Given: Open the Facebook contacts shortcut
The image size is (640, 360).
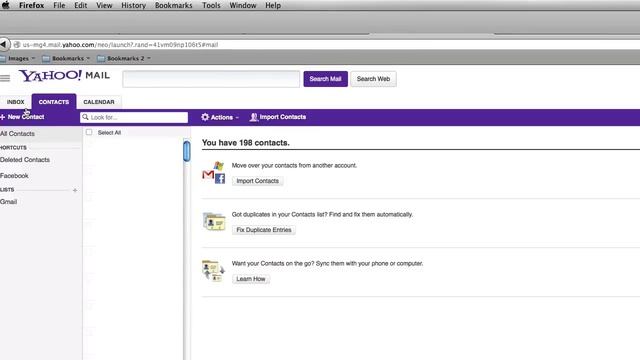Looking at the screenshot, I should click(x=14, y=176).
